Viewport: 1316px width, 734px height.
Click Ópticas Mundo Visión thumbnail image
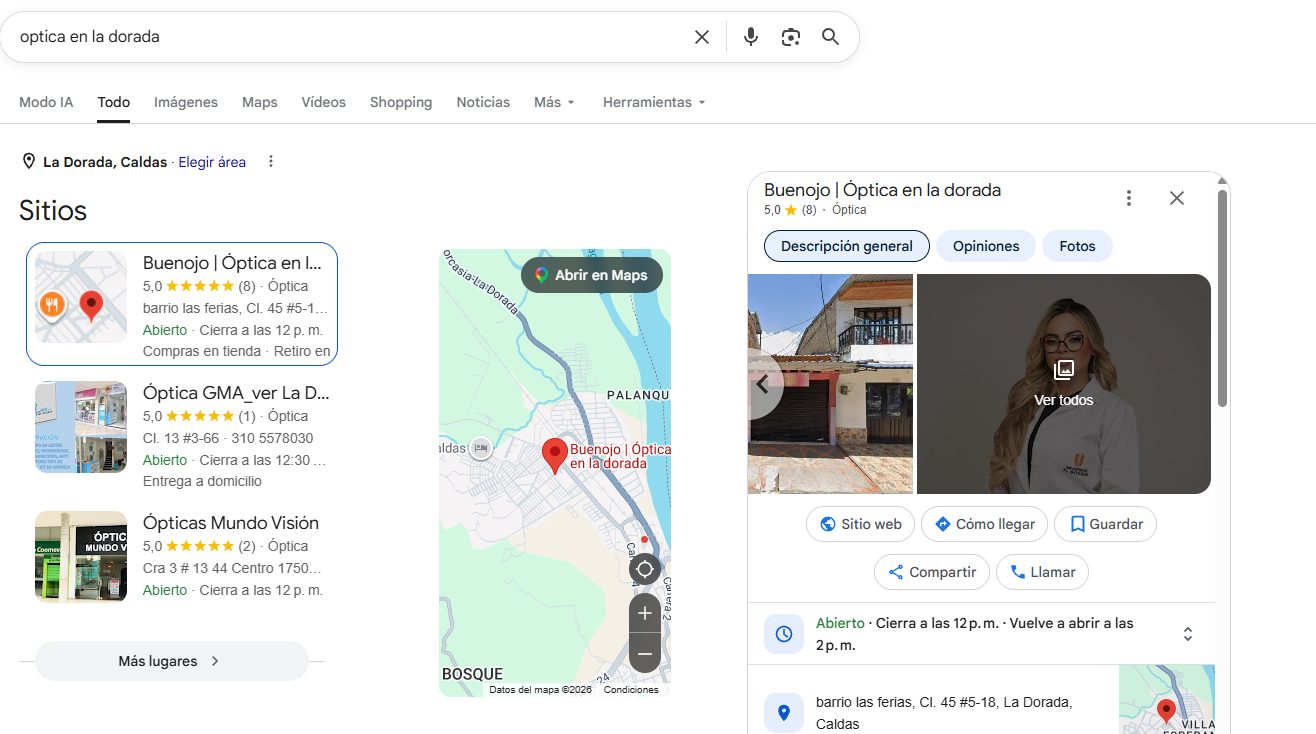click(x=81, y=557)
